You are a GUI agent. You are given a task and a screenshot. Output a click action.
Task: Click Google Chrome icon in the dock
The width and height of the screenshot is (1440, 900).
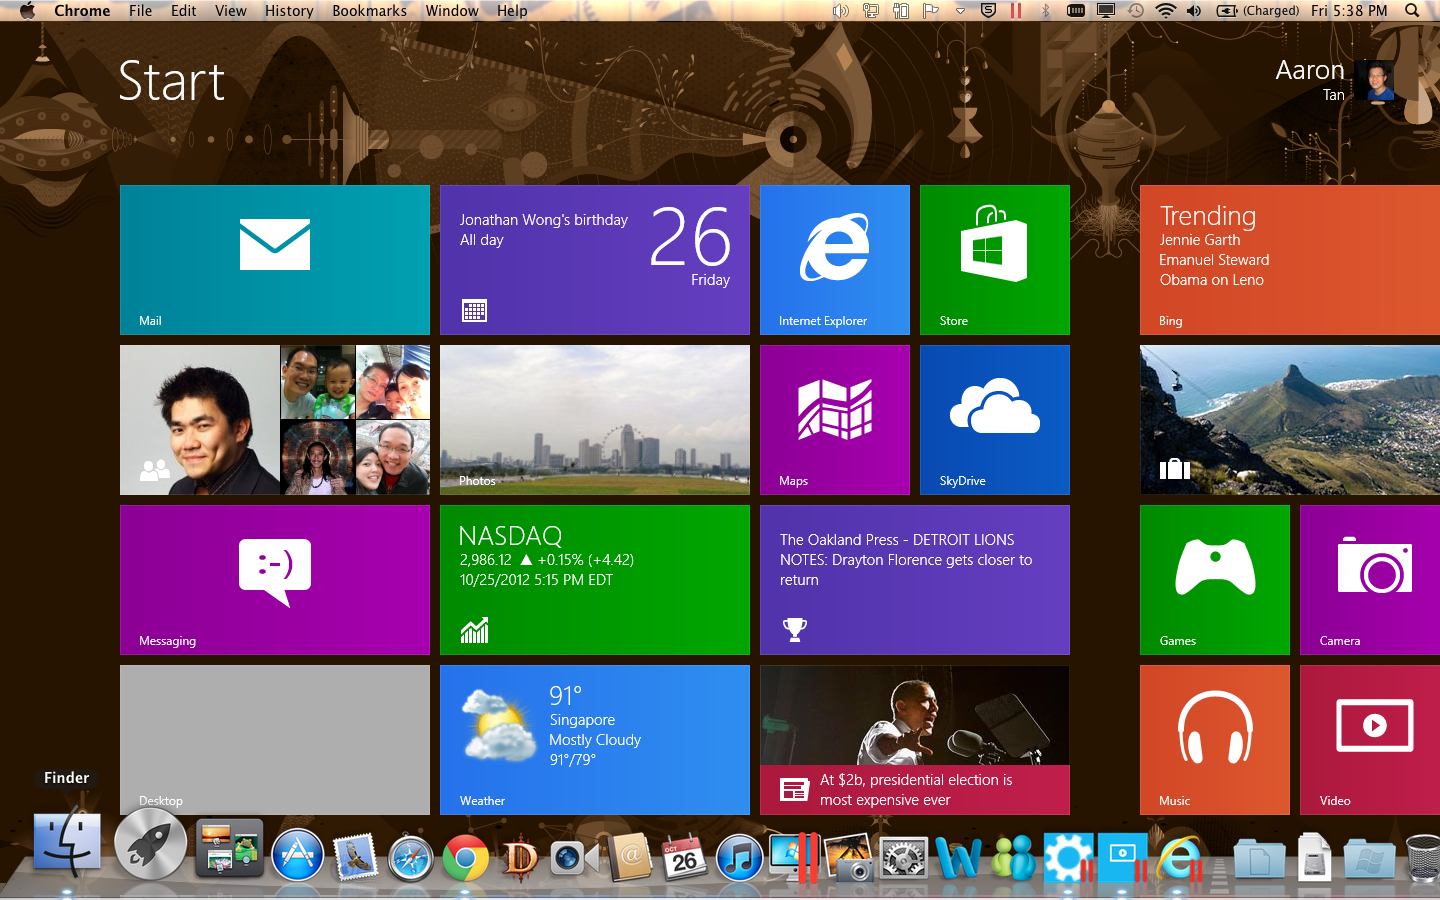point(466,858)
